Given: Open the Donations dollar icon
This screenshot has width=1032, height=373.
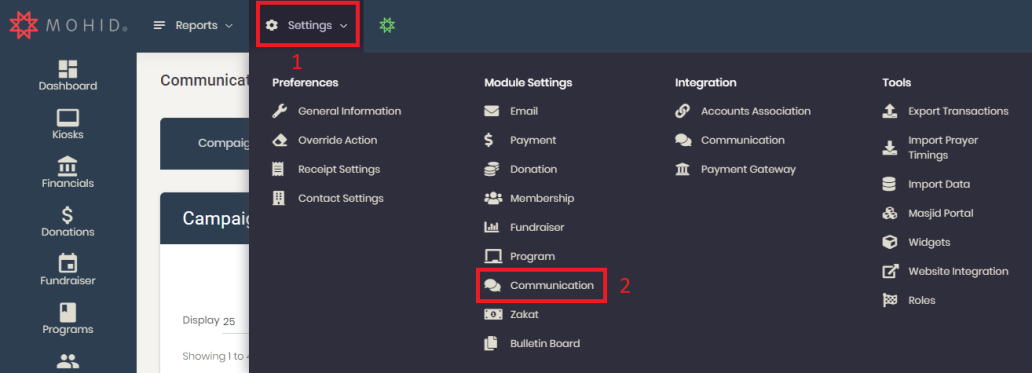Looking at the screenshot, I should (68, 214).
